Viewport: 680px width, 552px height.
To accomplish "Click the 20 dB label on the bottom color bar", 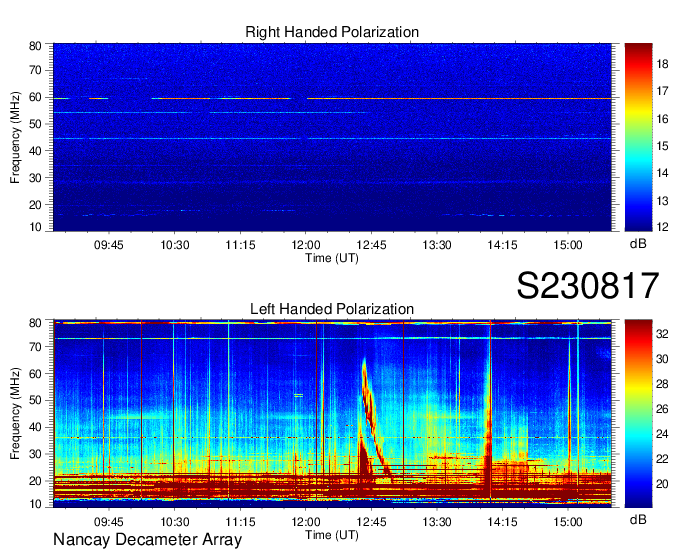I will click(662, 484).
